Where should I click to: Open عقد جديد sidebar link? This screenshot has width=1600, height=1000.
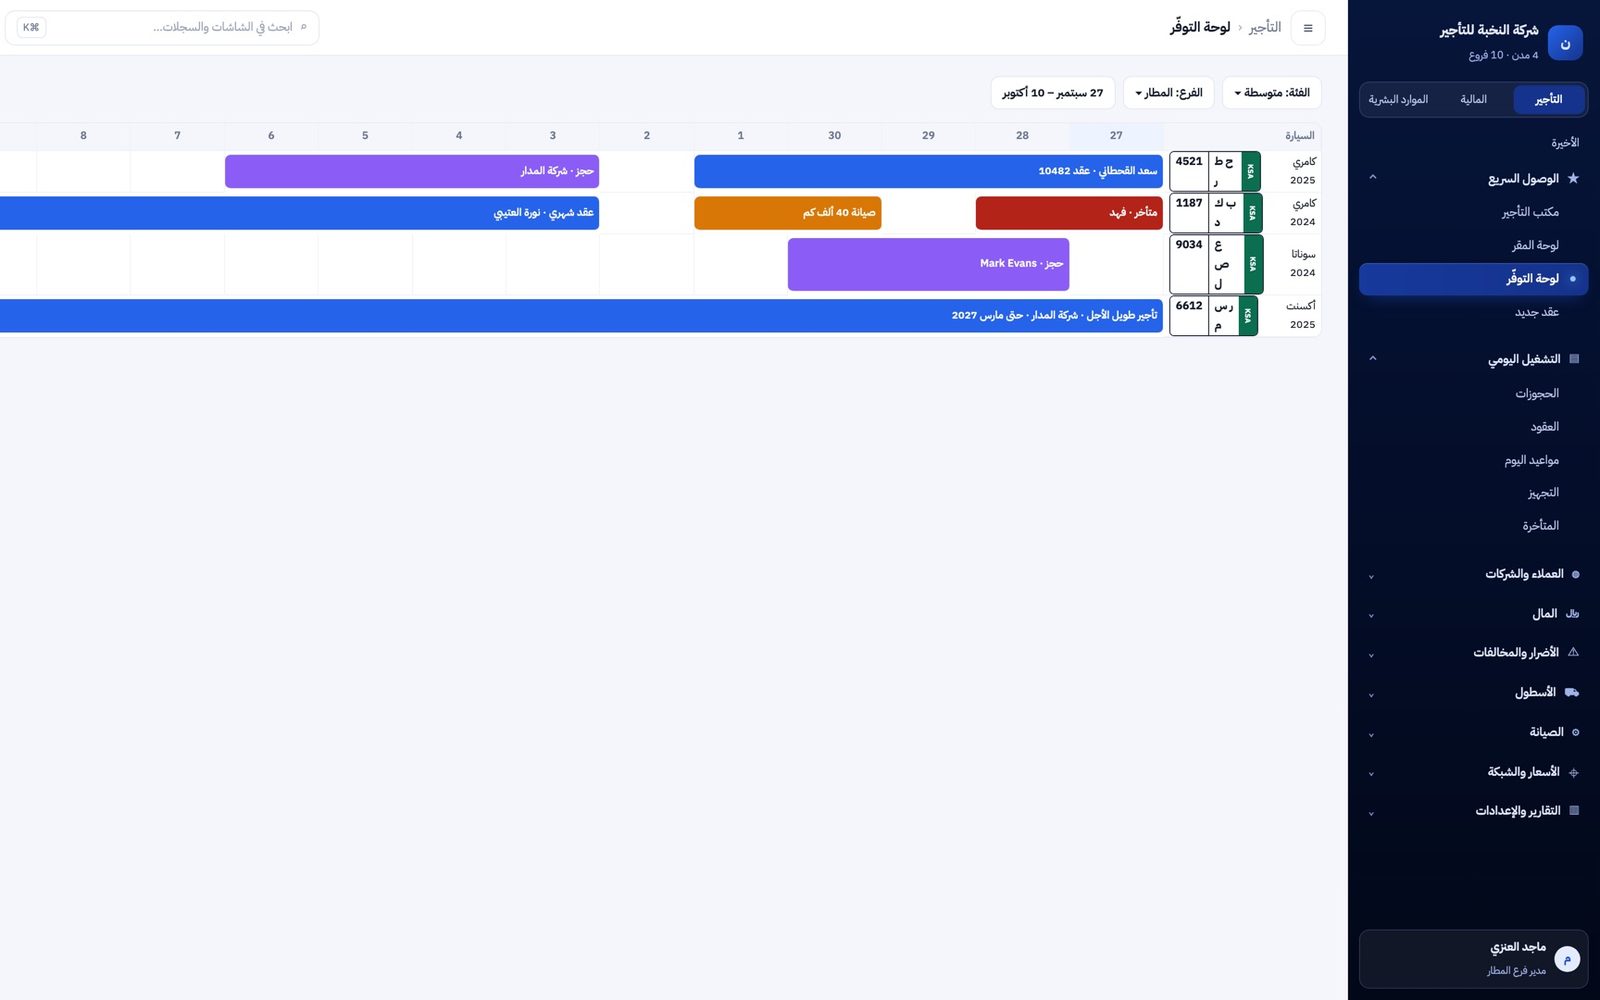[1473, 312]
